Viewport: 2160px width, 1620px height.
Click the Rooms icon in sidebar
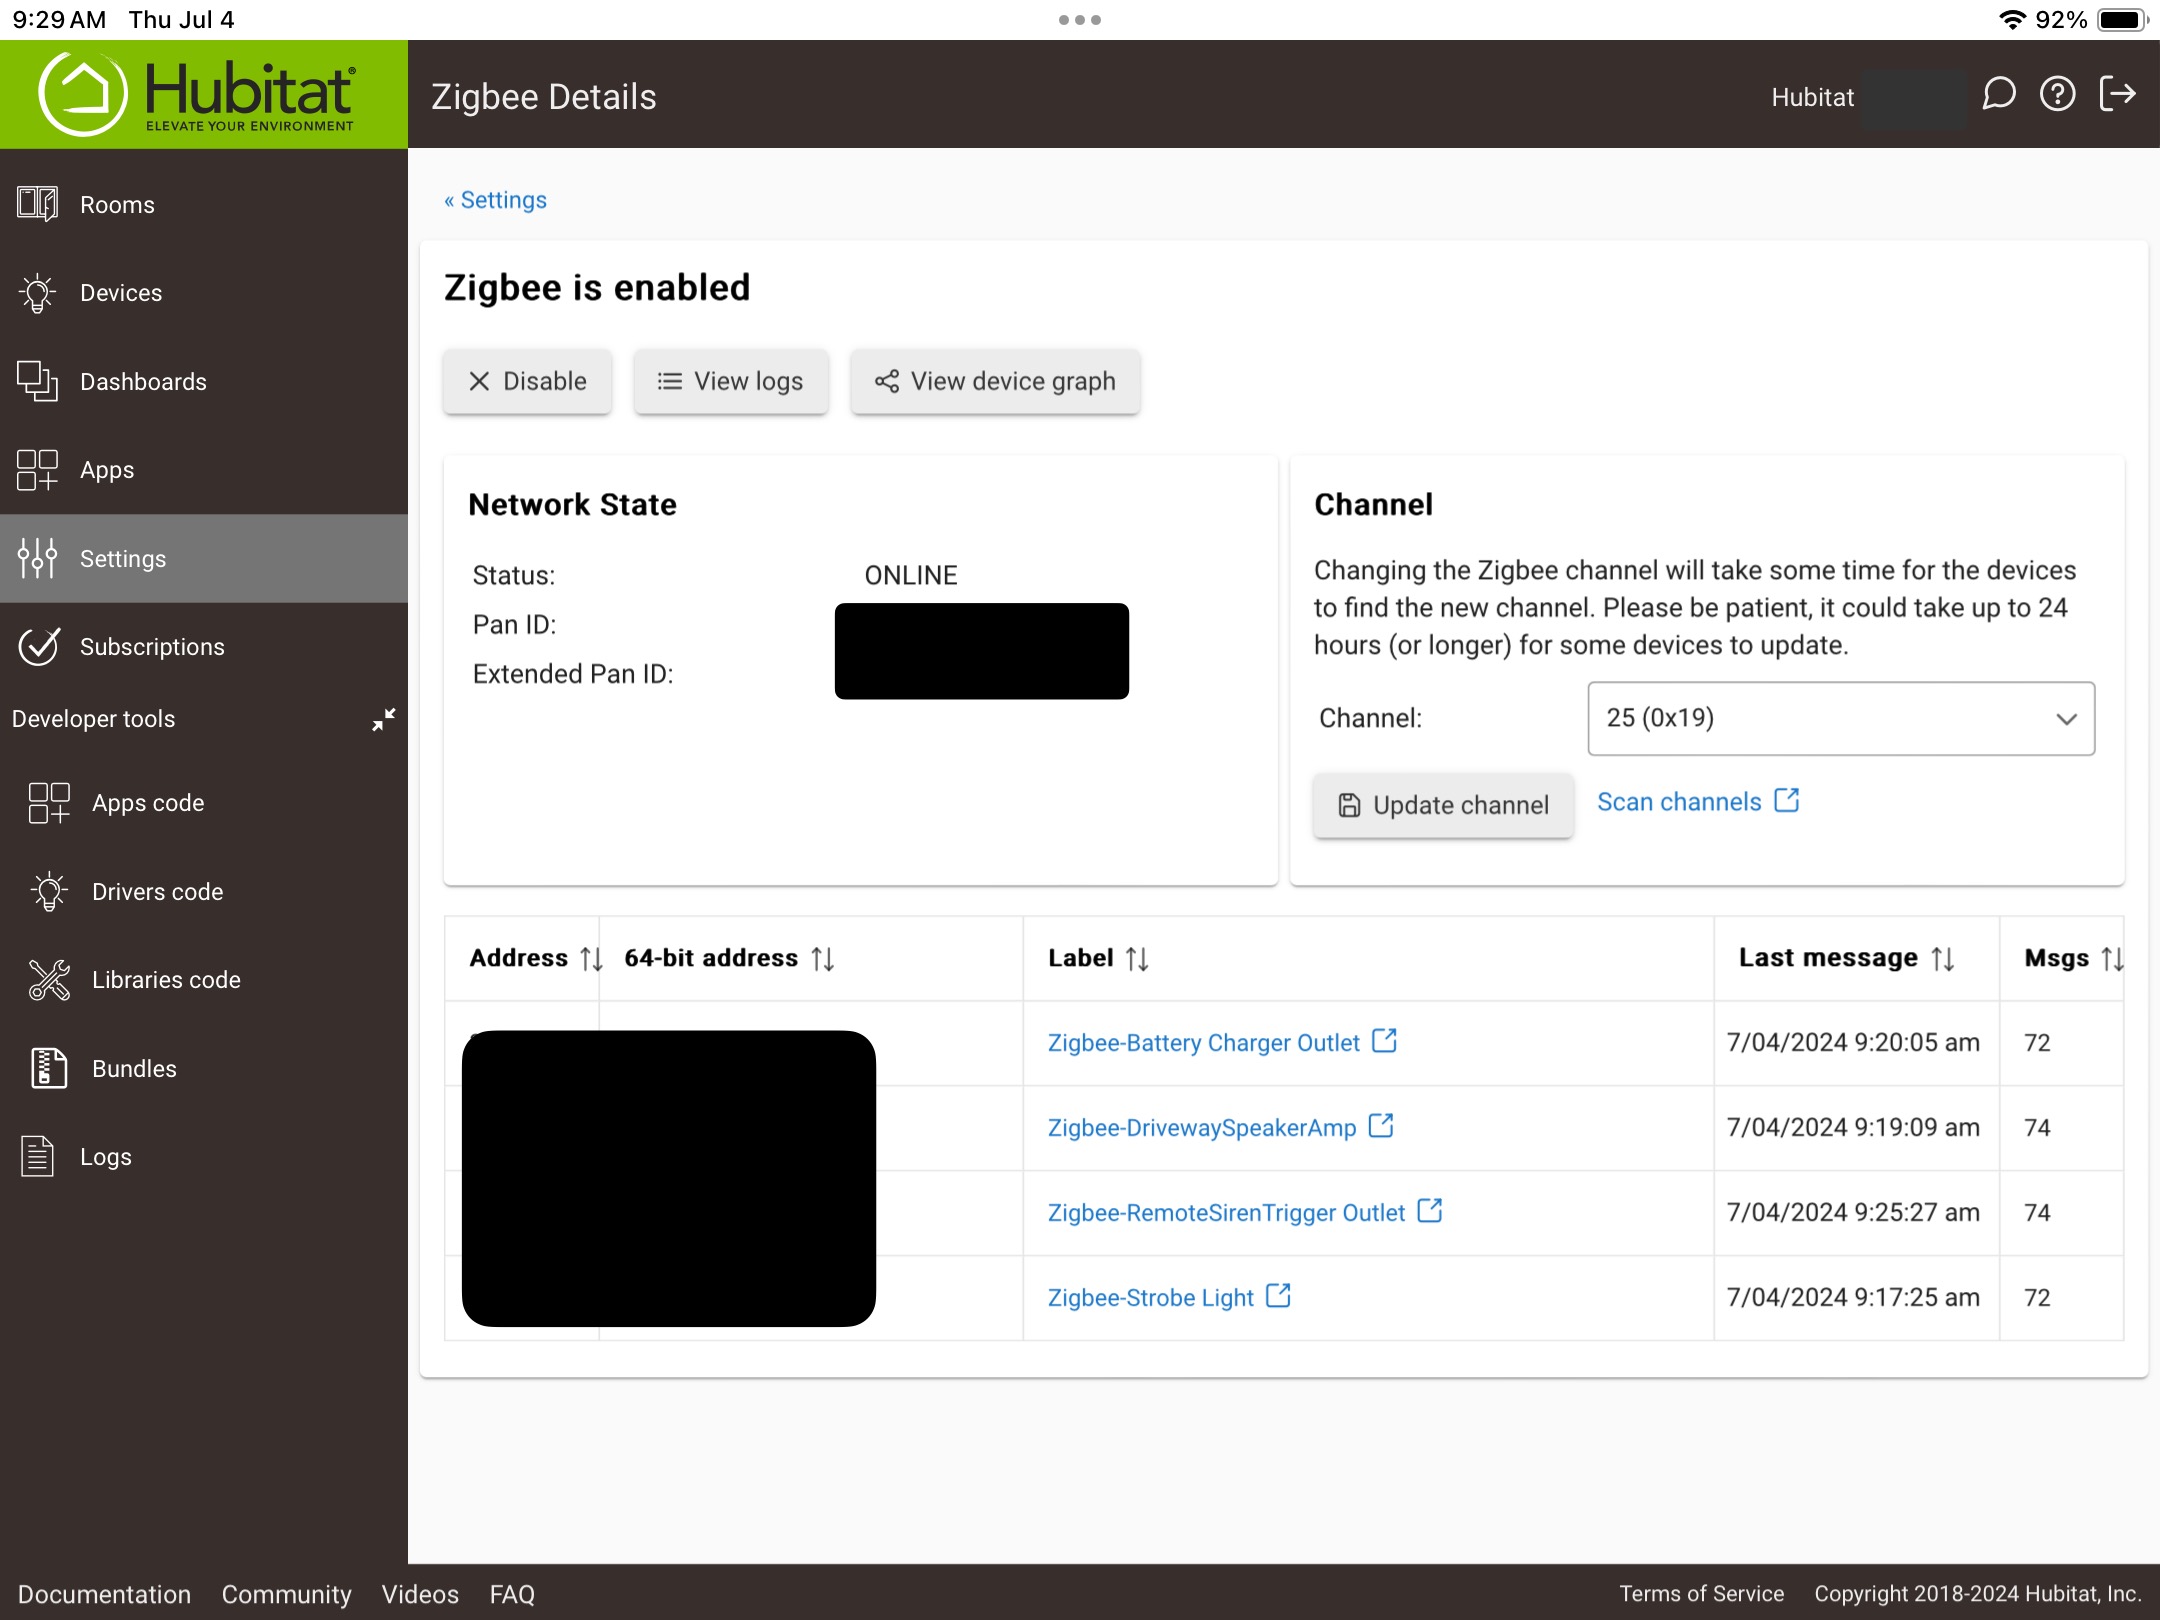(x=38, y=204)
